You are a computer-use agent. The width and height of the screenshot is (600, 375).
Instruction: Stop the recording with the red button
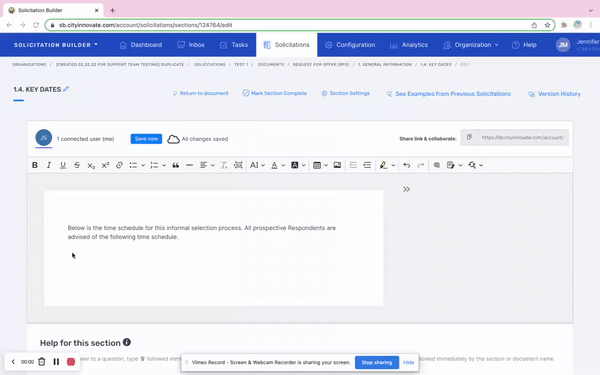[x=71, y=362]
